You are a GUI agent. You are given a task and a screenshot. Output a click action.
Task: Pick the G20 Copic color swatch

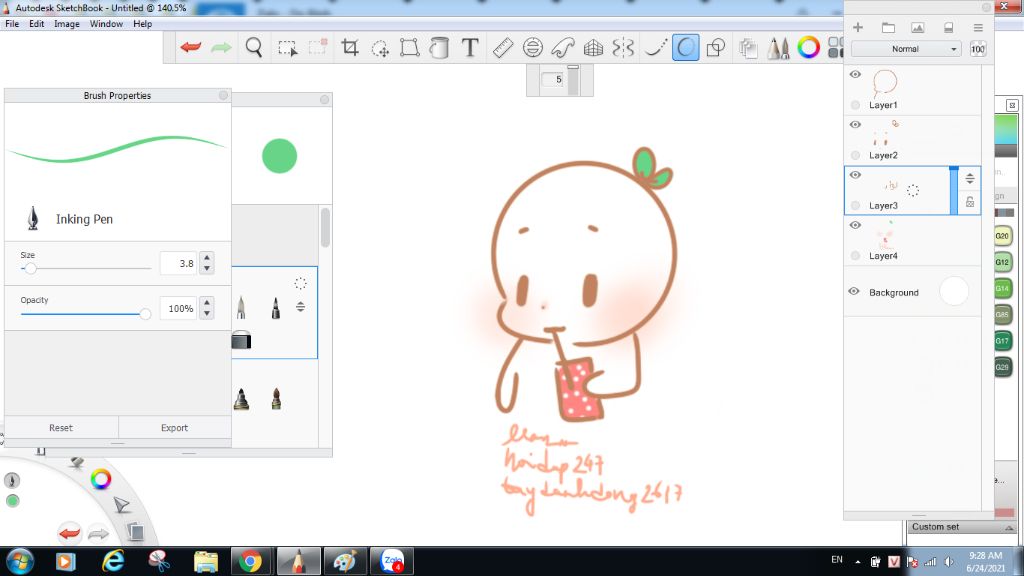tap(1002, 236)
